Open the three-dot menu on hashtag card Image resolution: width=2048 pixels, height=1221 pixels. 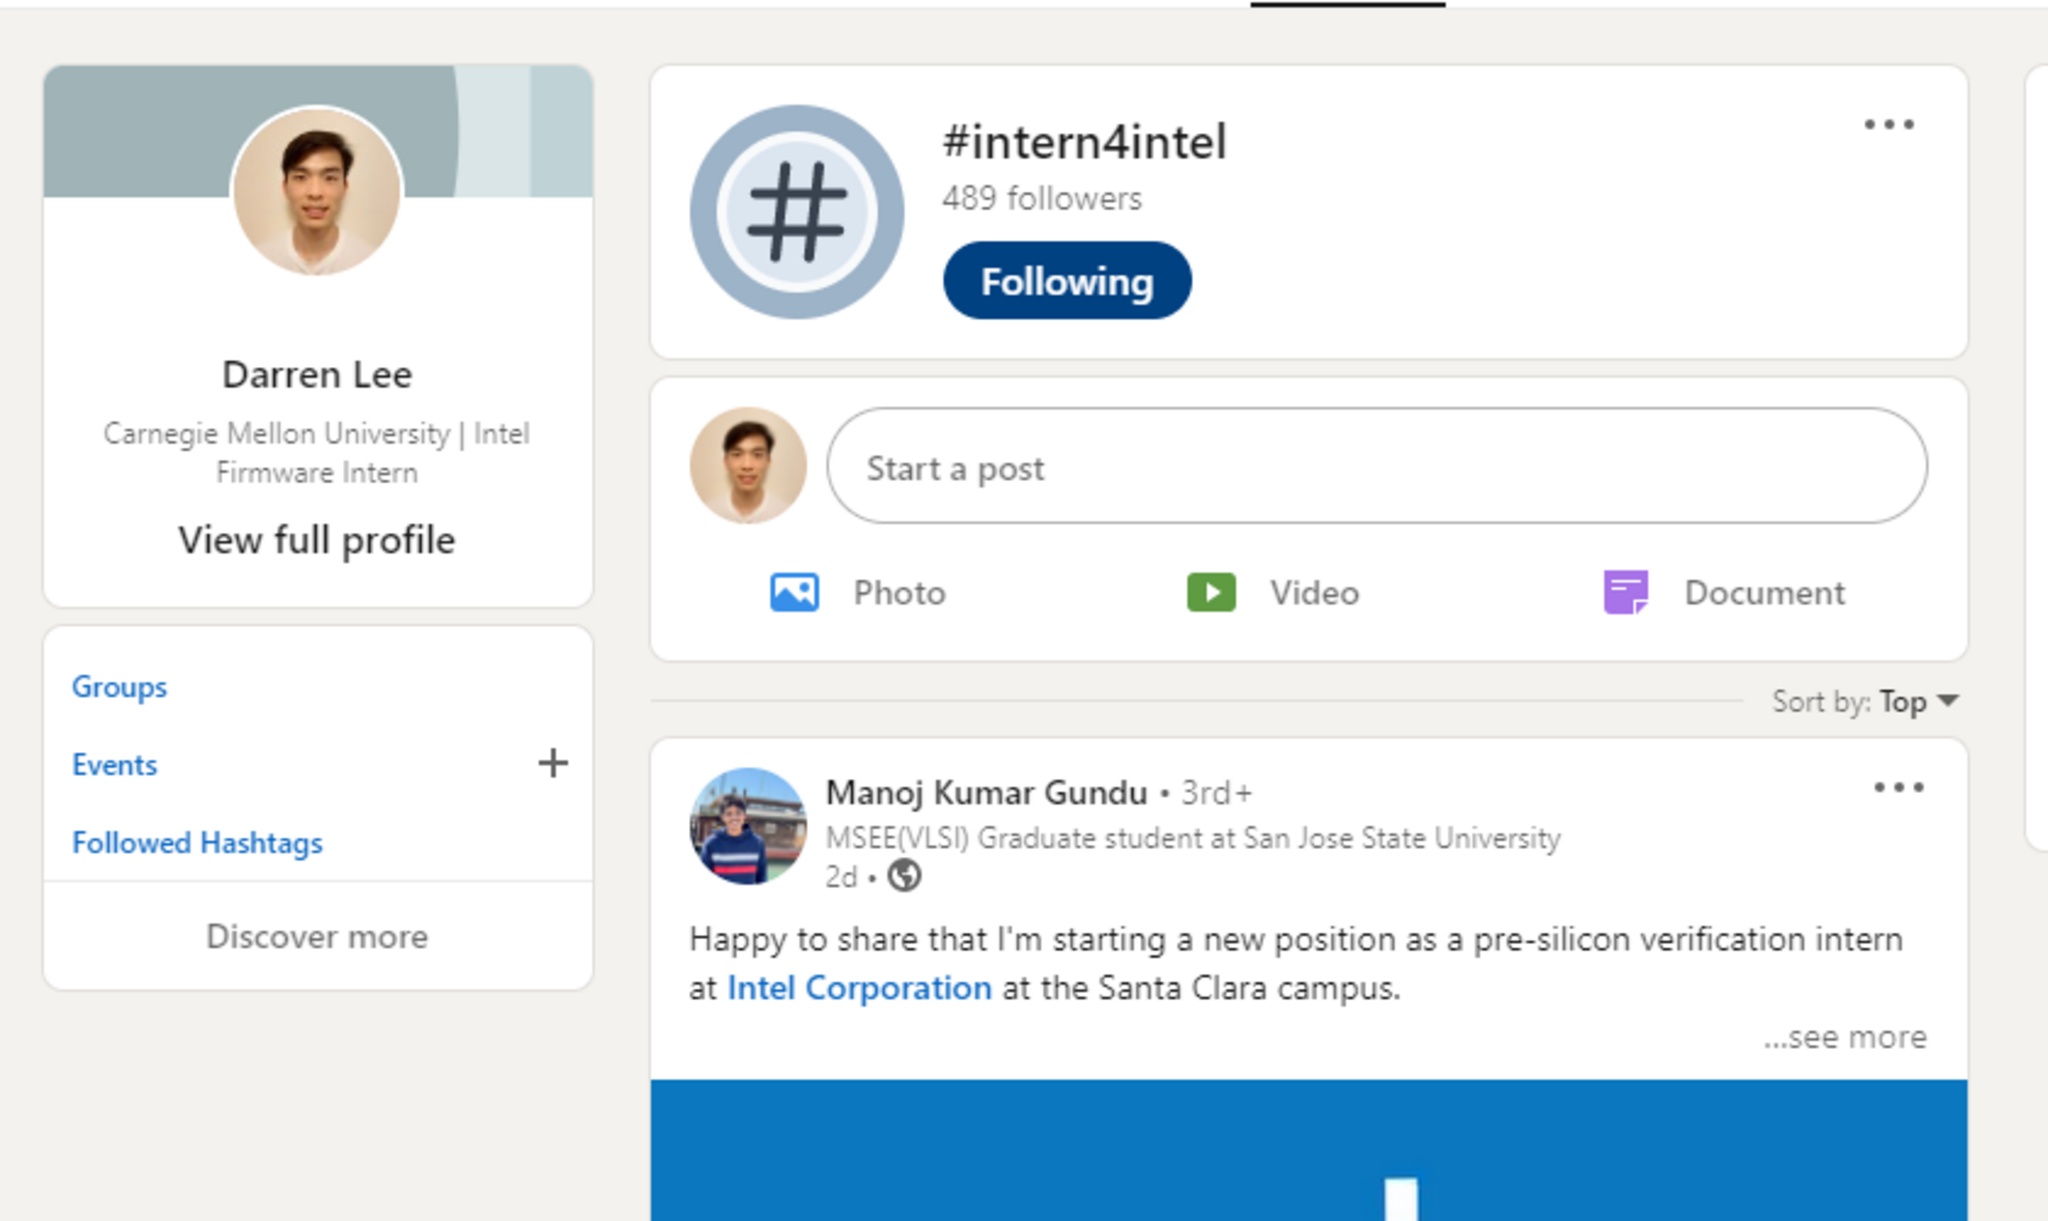(1889, 125)
